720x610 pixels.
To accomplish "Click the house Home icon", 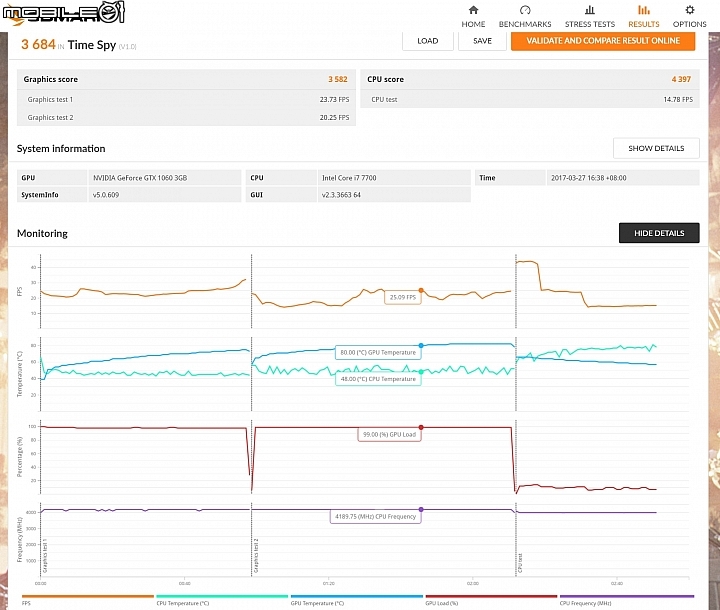I will tap(473, 10).
